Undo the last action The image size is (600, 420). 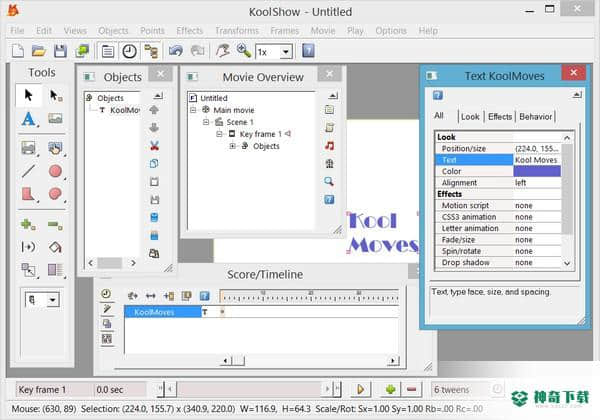point(176,51)
